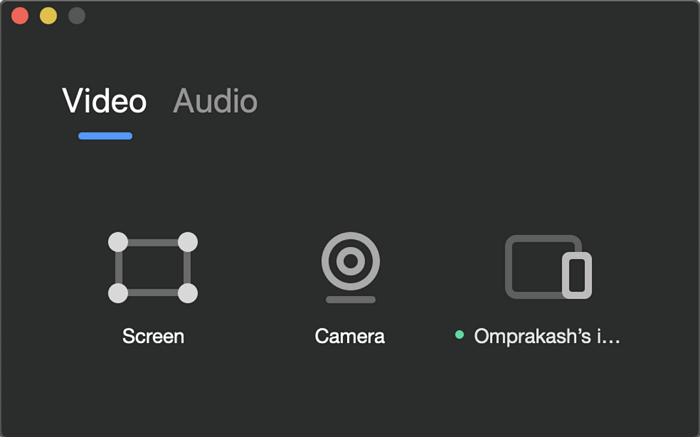This screenshot has height=437, width=700.
Task: Close the window with the red button
Action: pos(20,16)
